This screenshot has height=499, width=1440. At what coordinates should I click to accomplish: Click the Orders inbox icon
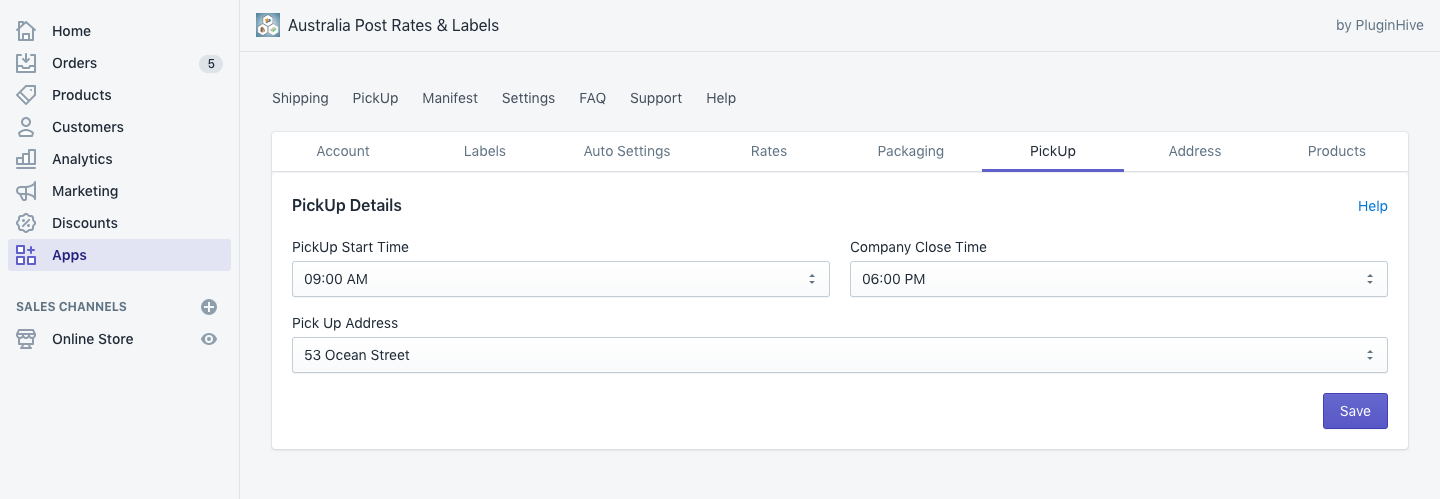click(26, 63)
